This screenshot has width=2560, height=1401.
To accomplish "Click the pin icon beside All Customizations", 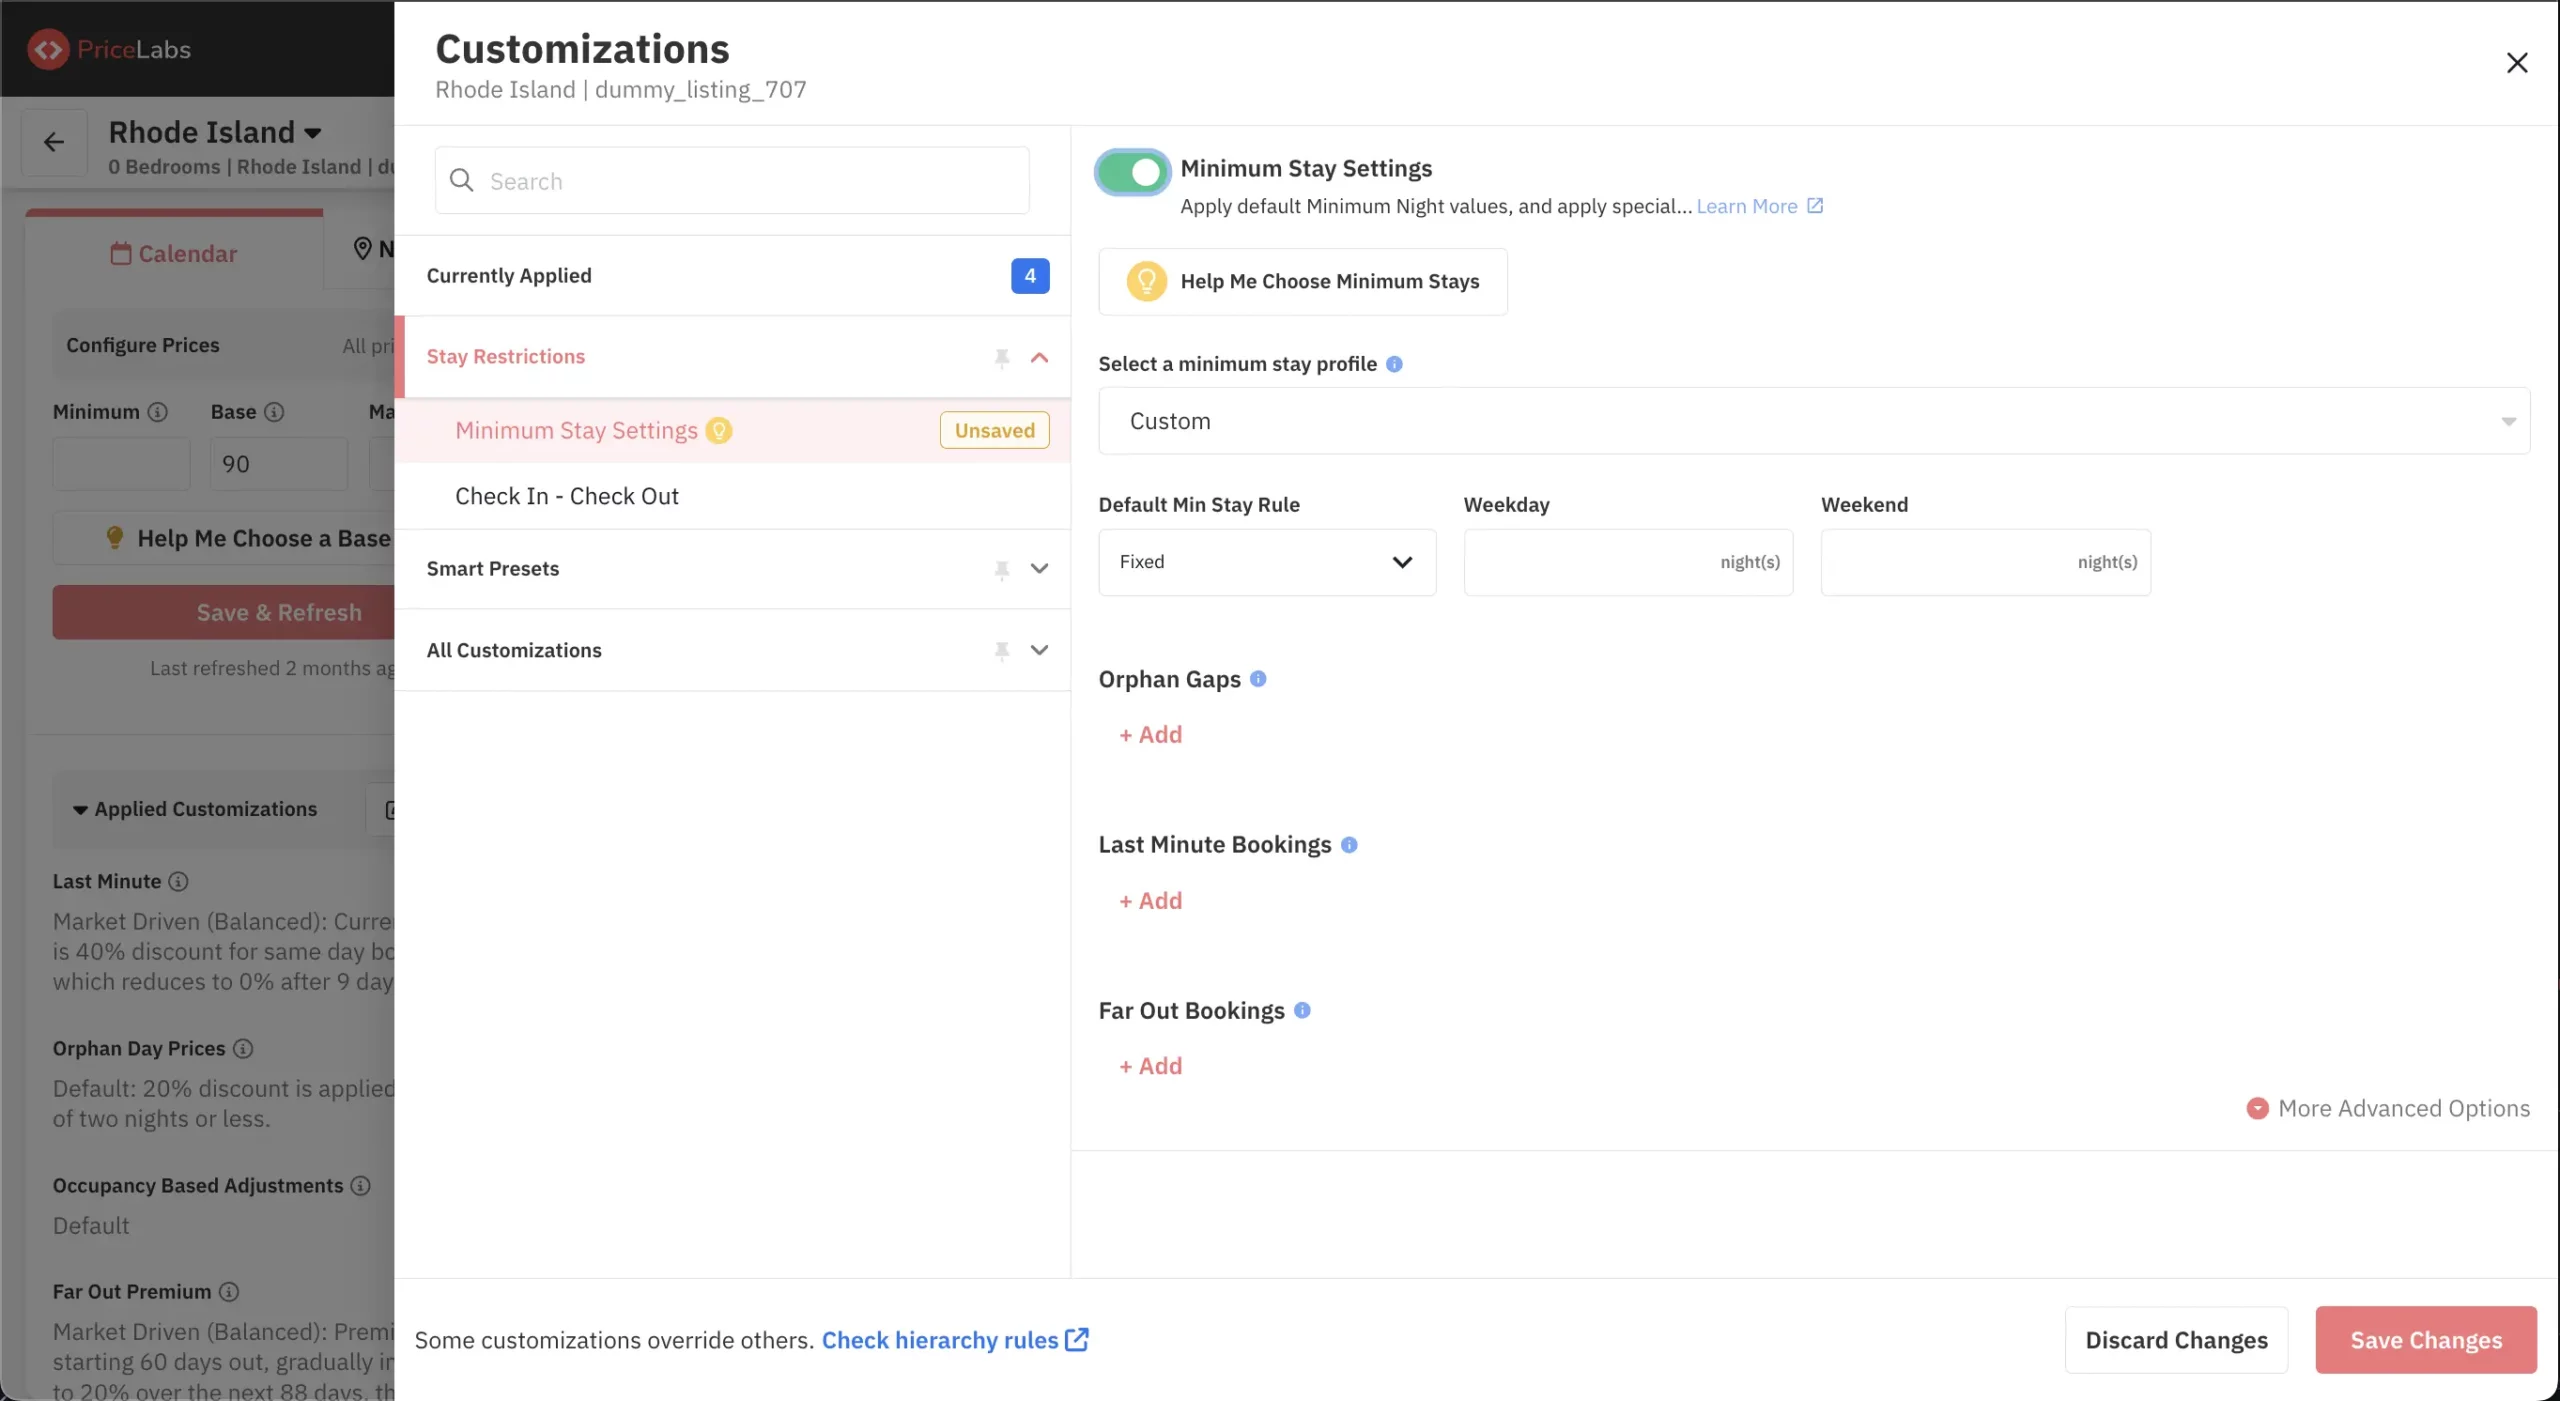I will (1001, 651).
